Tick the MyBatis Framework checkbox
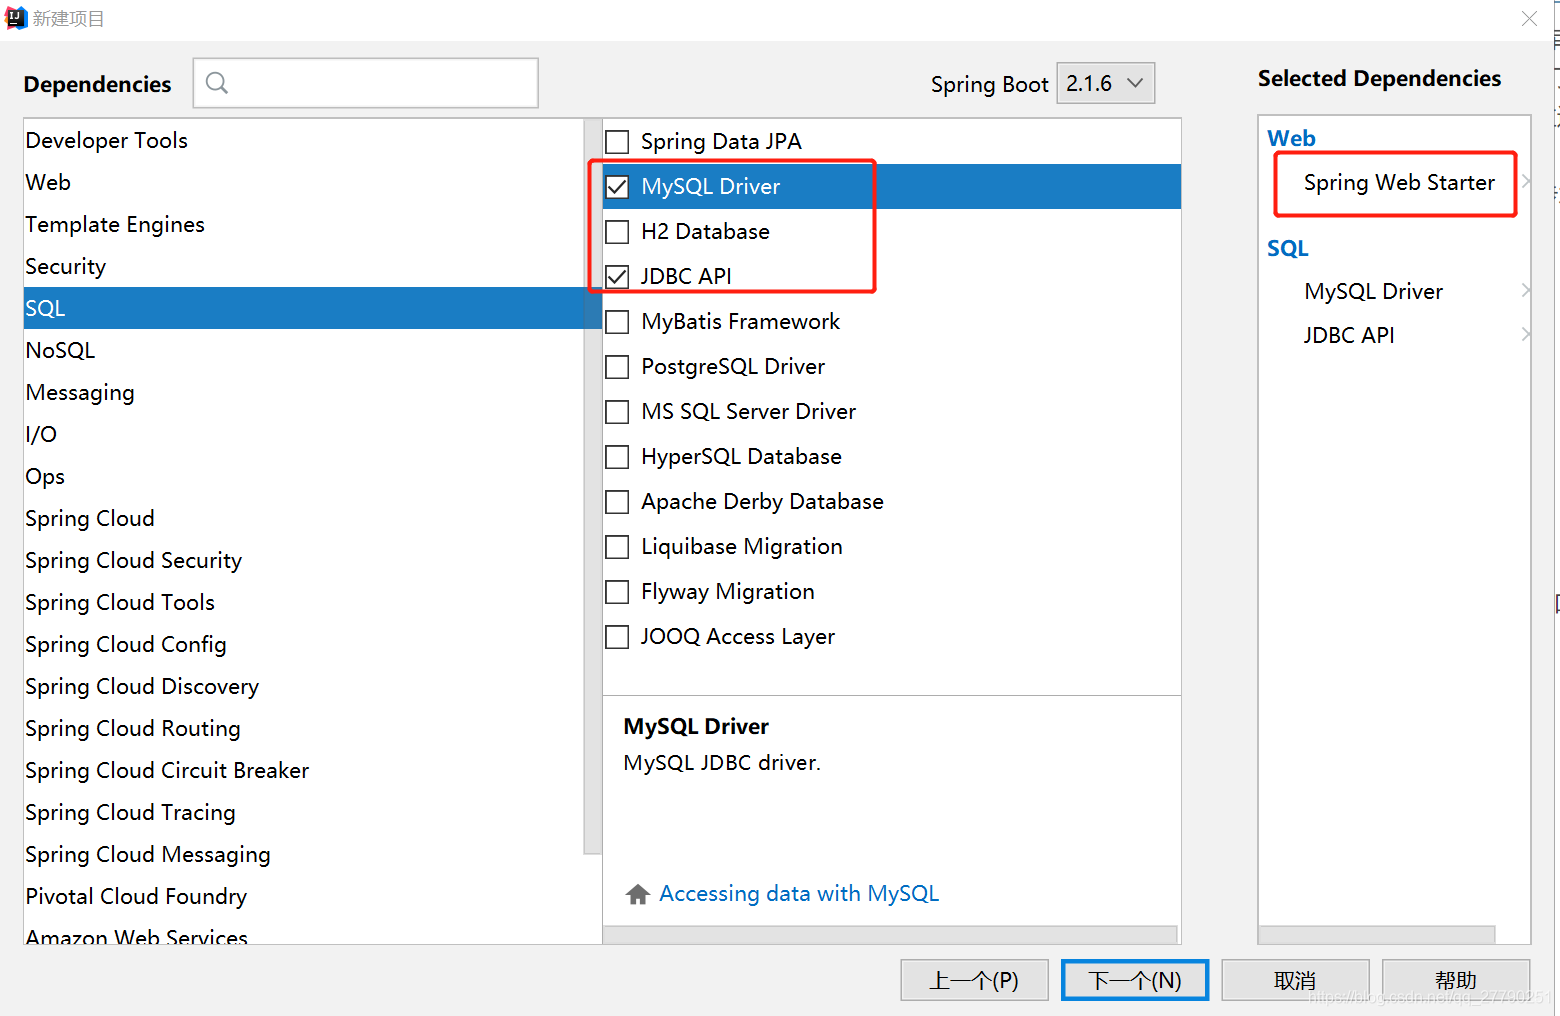This screenshot has height=1016, width=1560. point(618,322)
